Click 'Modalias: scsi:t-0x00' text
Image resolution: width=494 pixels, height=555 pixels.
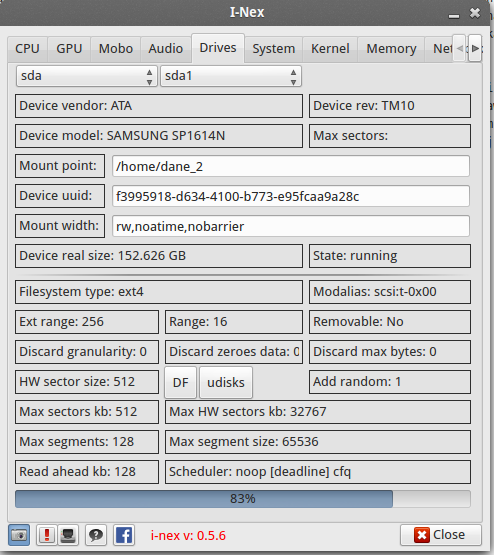375,292
